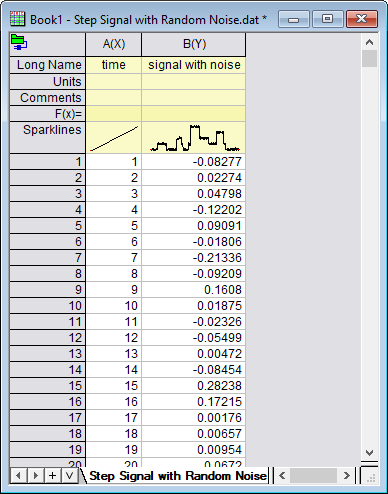Image resolution: width=388 pixels, height=494 pixels.
Task: Click cell with value -0.21336
Action: [194, 258]
